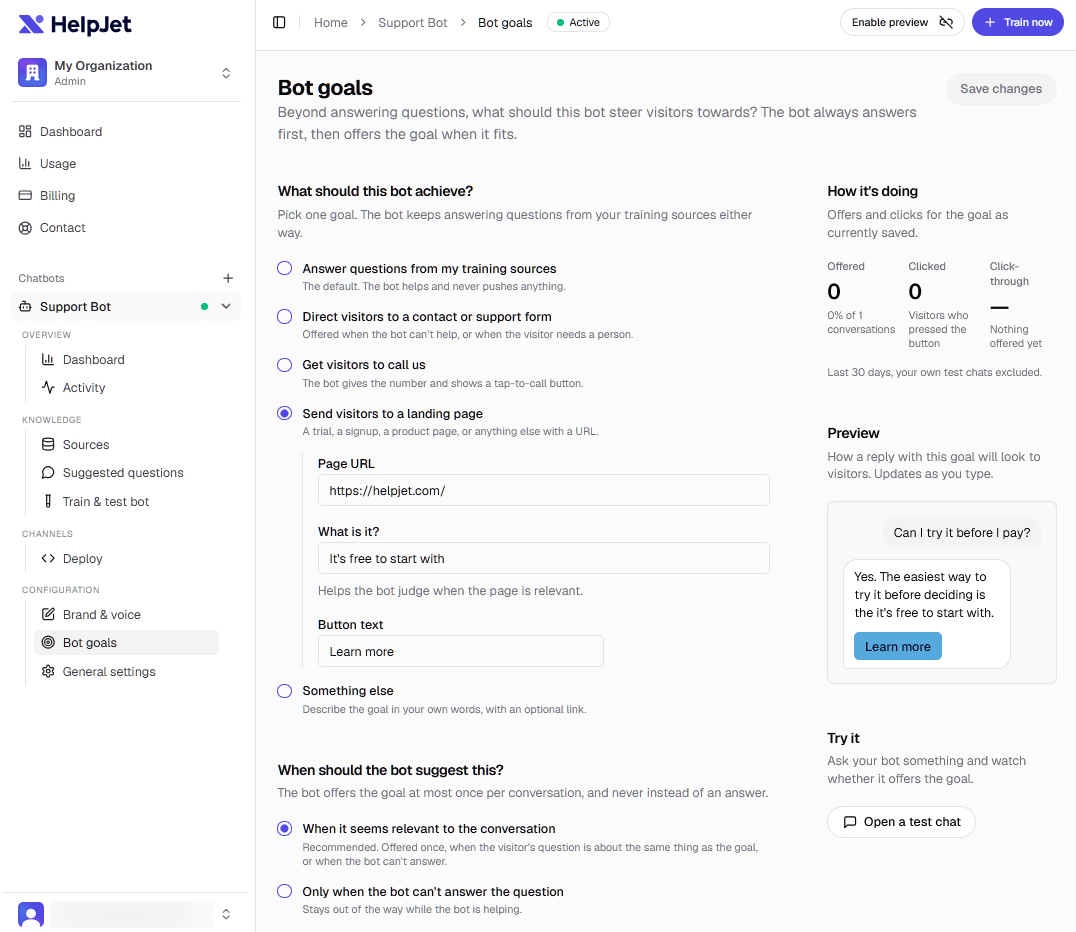Click 'Last 30 days, your own test chats excluded.'
The image size is (1076, 932).
(935, 373)
